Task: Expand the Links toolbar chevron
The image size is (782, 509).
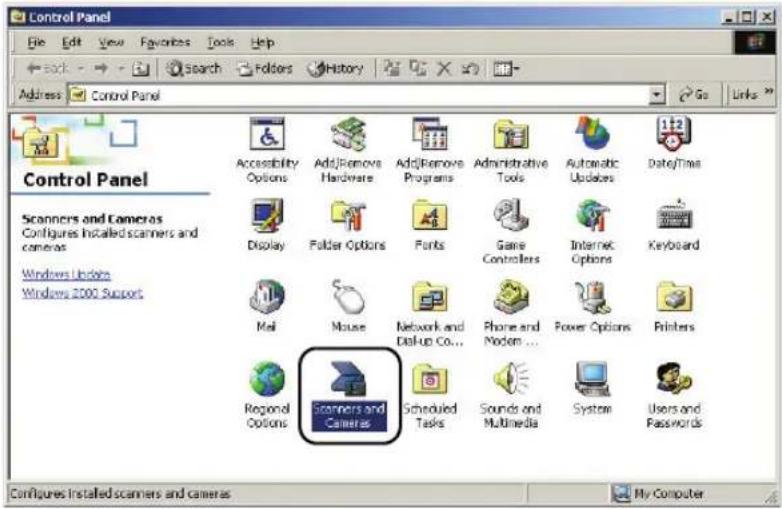Action: click(769, 91)
